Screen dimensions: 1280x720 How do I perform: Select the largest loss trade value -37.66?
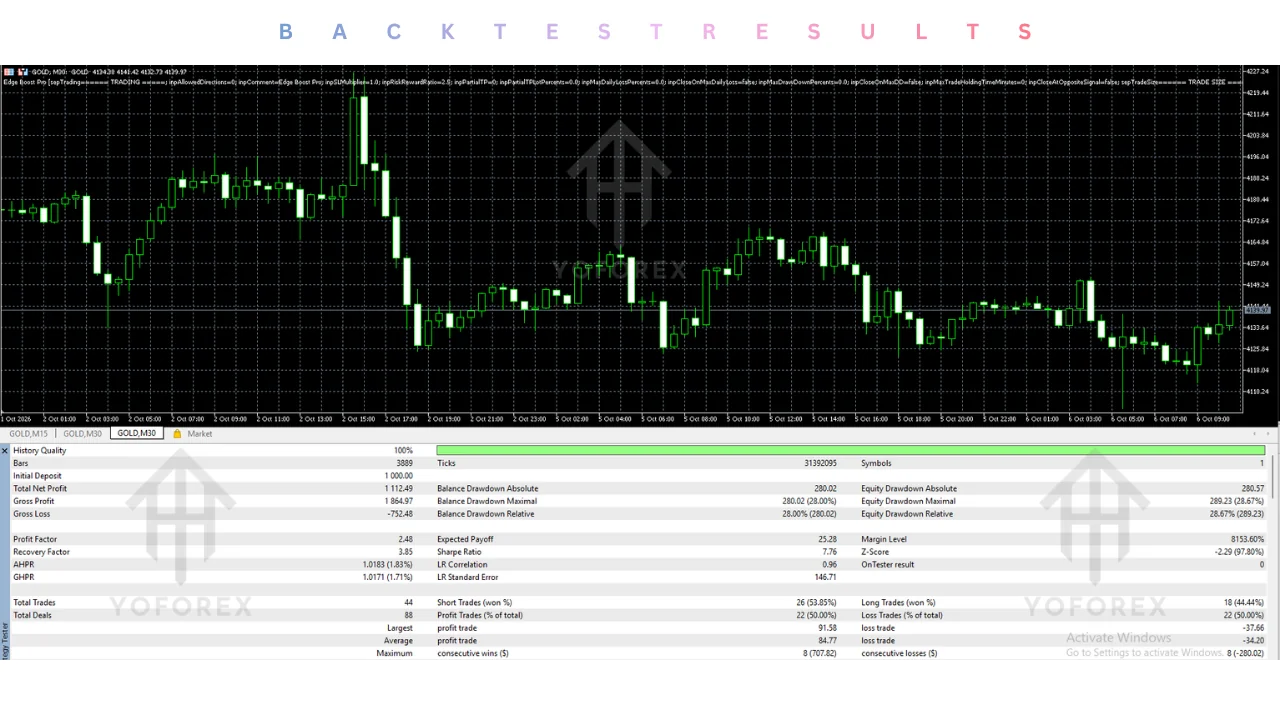(x=1253, y=628)
